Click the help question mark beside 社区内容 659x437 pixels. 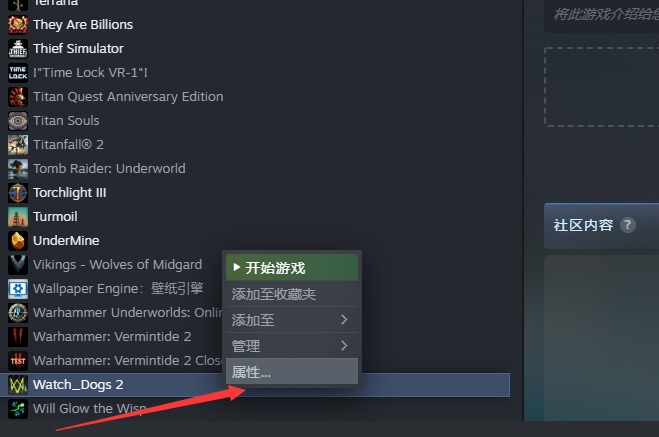click(627, 225)
